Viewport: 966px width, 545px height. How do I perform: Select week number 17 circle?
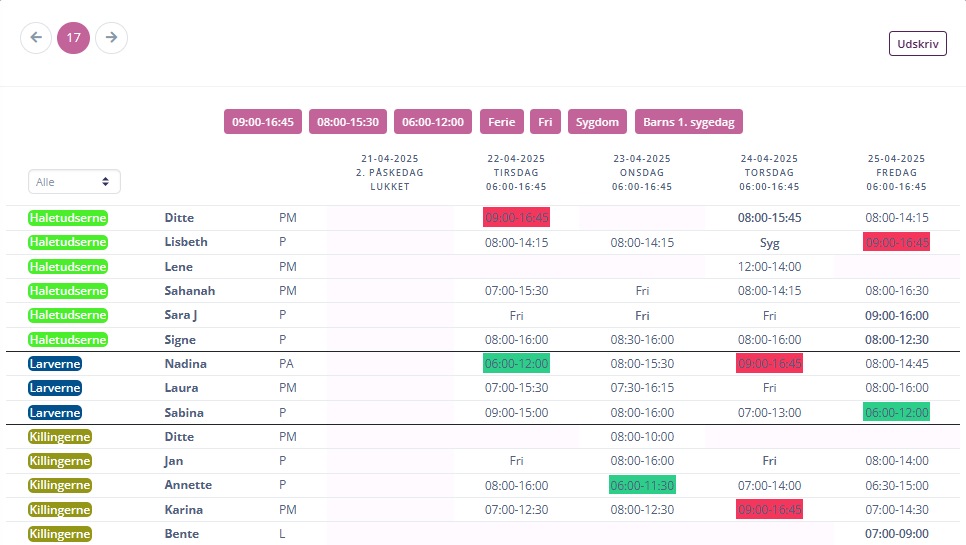(73, 38)
